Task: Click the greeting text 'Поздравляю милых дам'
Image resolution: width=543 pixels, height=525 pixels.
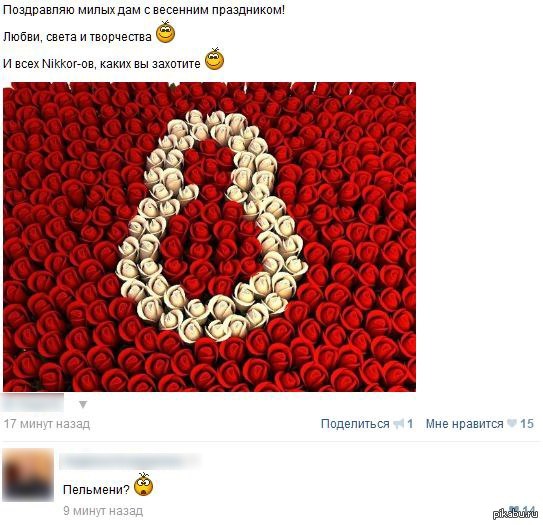Action: point(71,10)
